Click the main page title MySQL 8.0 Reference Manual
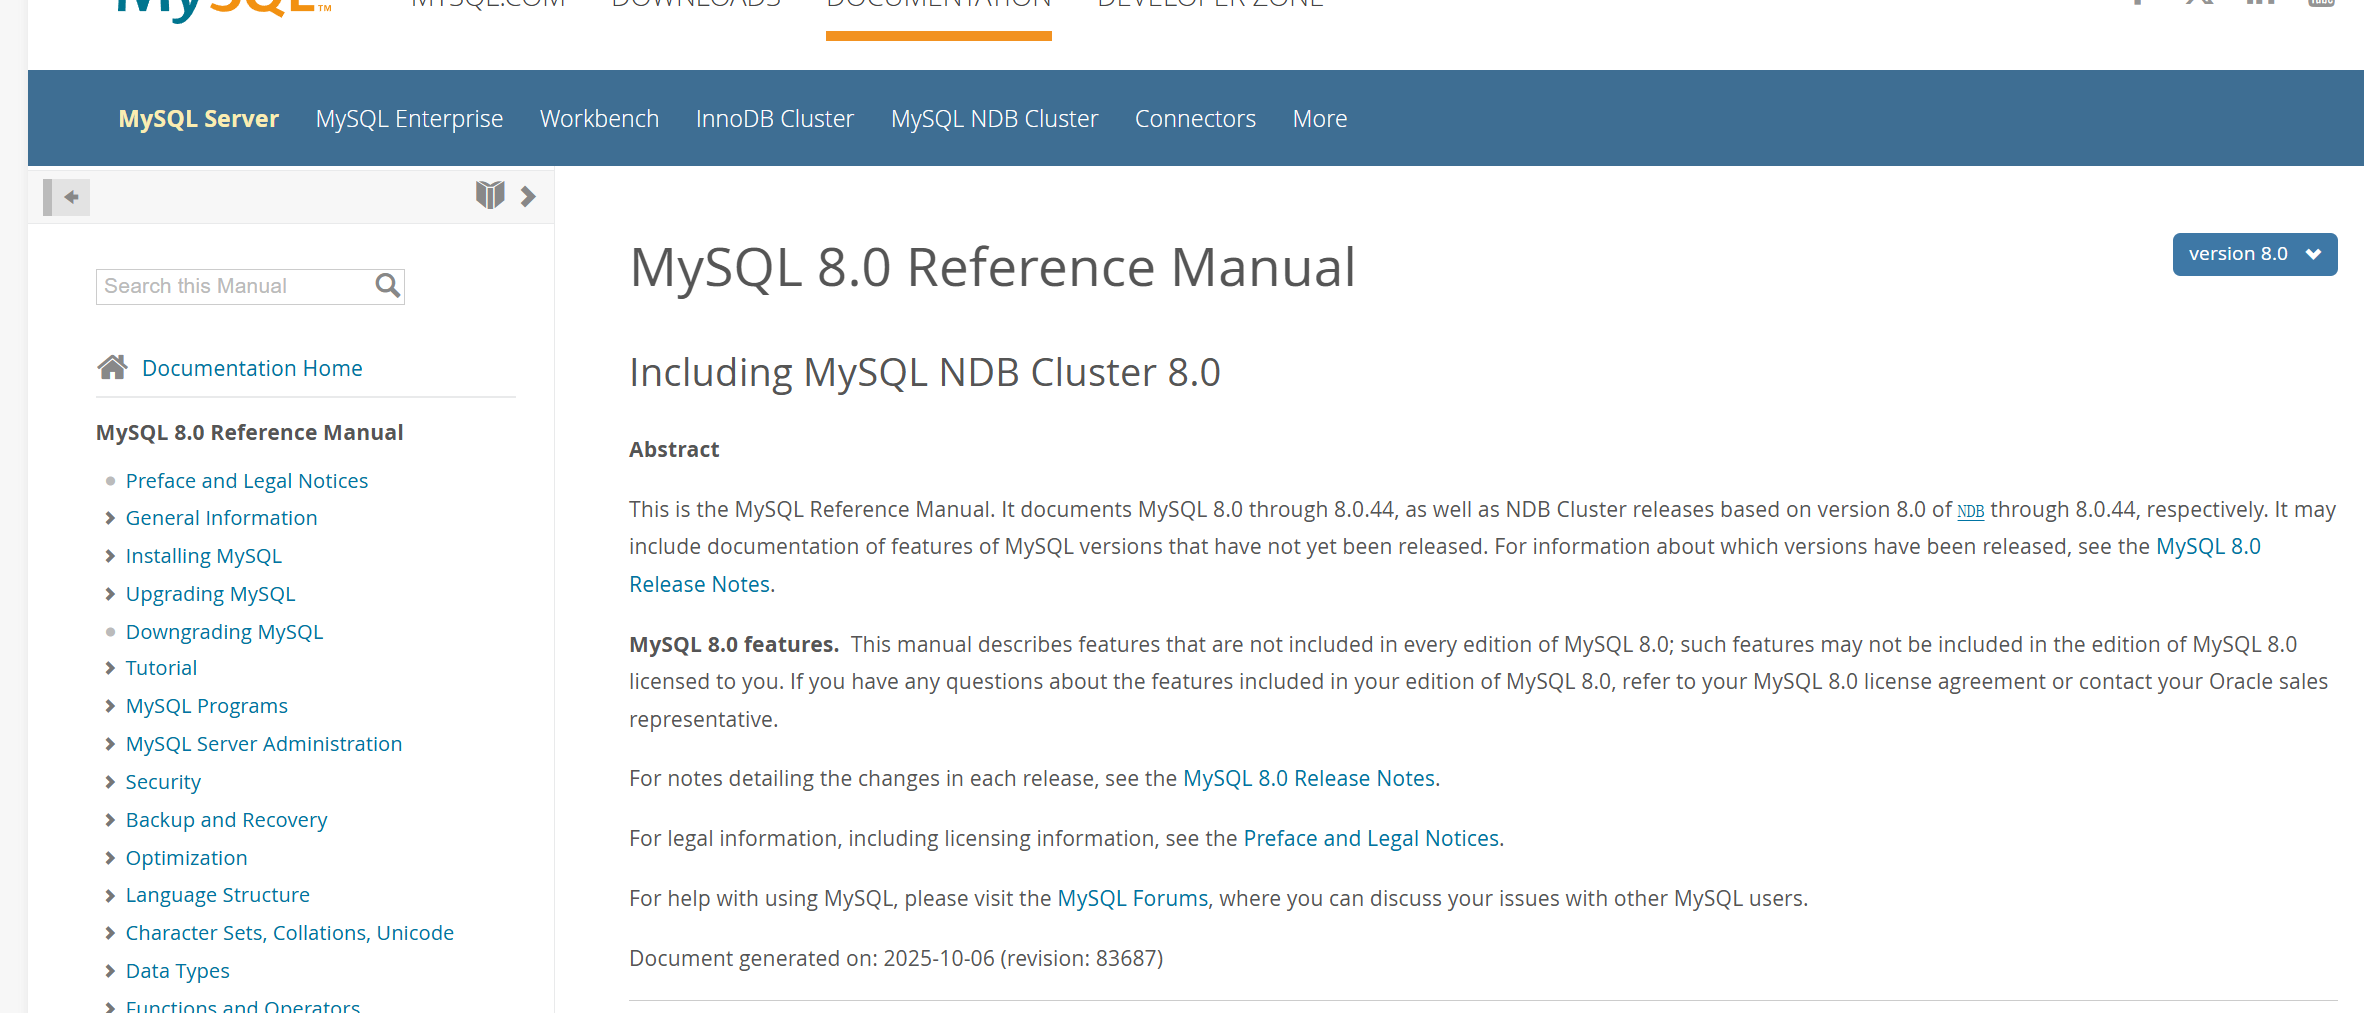The image size is (2364, 1013). coord(992,268)
